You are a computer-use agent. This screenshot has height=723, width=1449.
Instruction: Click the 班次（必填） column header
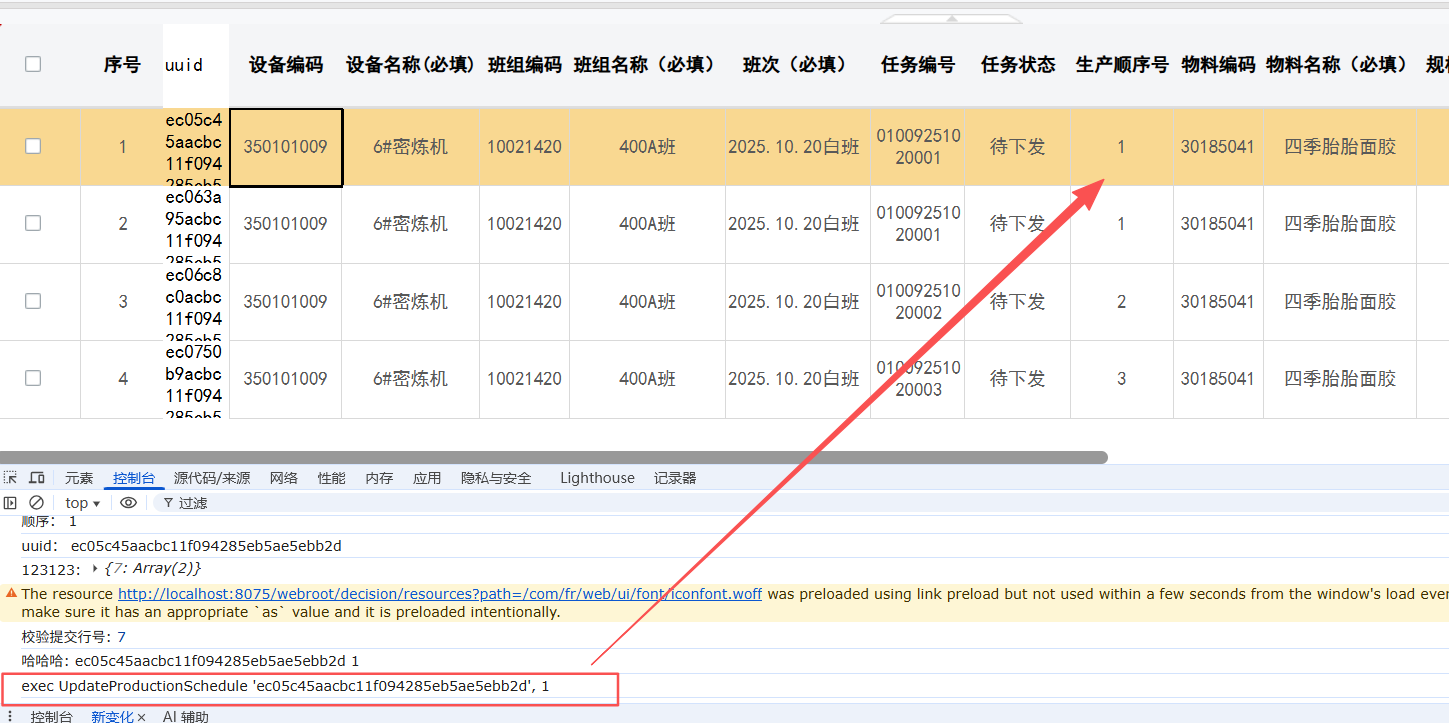click(798, 65)
